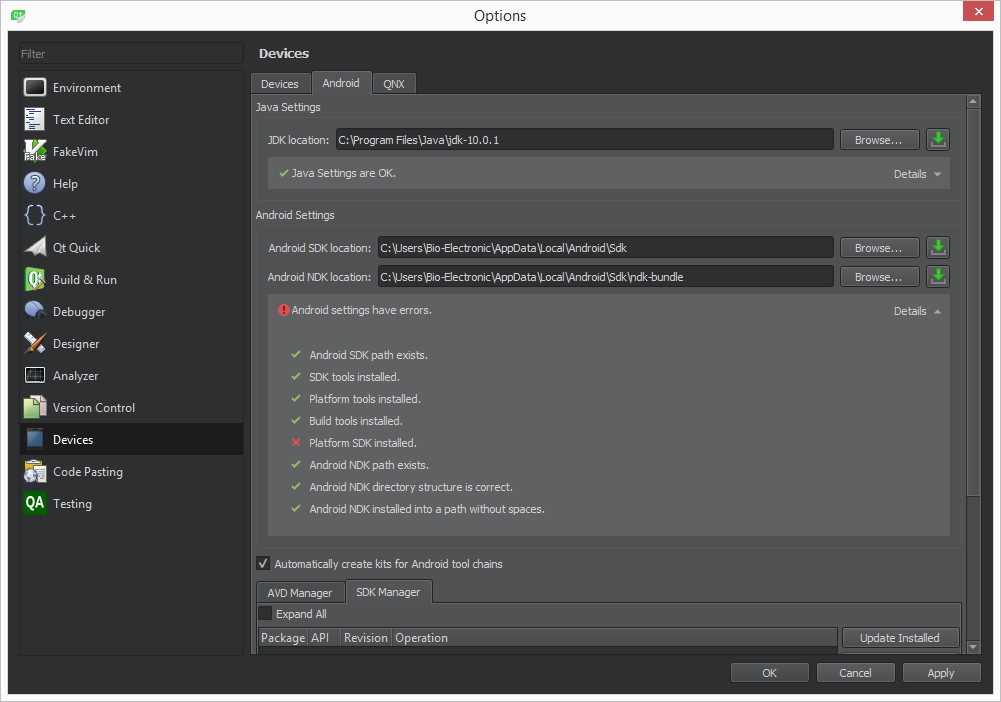Expand Java Settings details
The height and width of the screenshot is (702, 1001).
[917, 174]
